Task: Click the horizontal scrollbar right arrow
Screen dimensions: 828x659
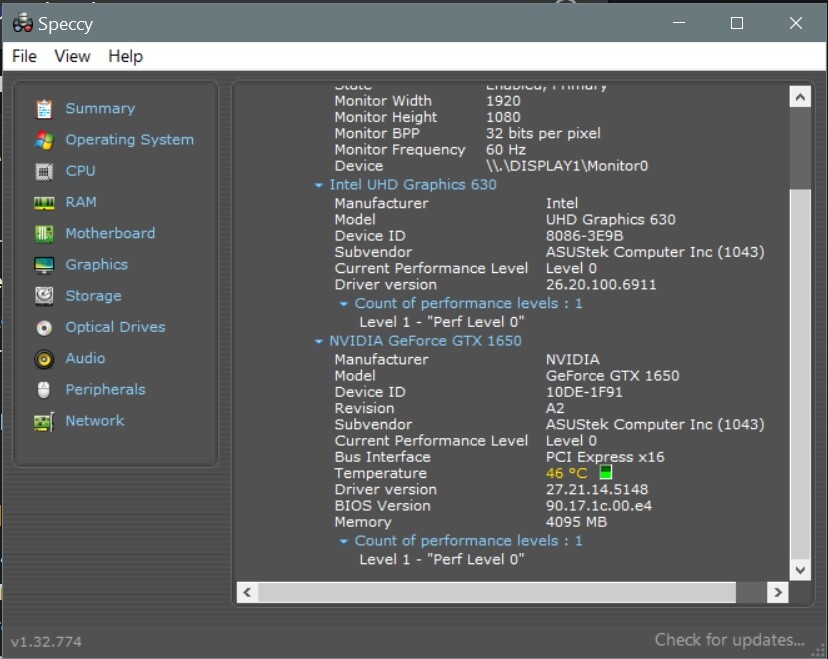Action: pos(778,592)
